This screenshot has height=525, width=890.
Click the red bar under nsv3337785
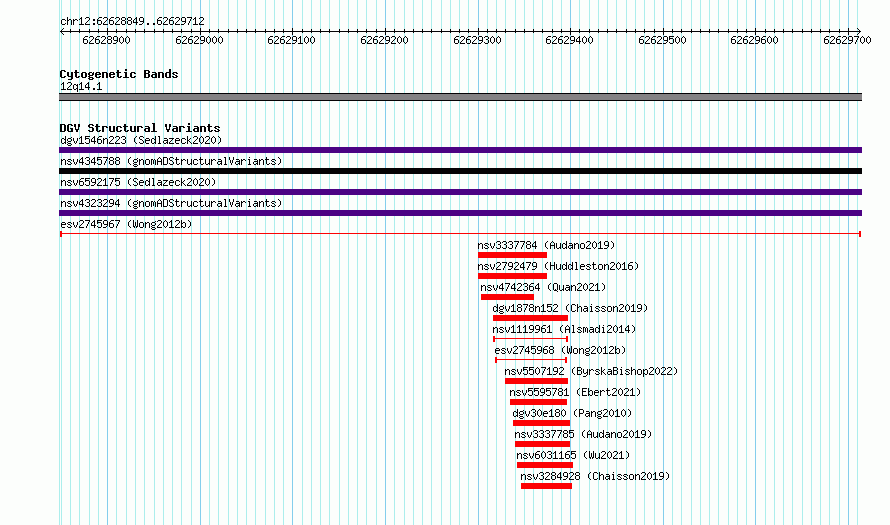click(543, 444)
